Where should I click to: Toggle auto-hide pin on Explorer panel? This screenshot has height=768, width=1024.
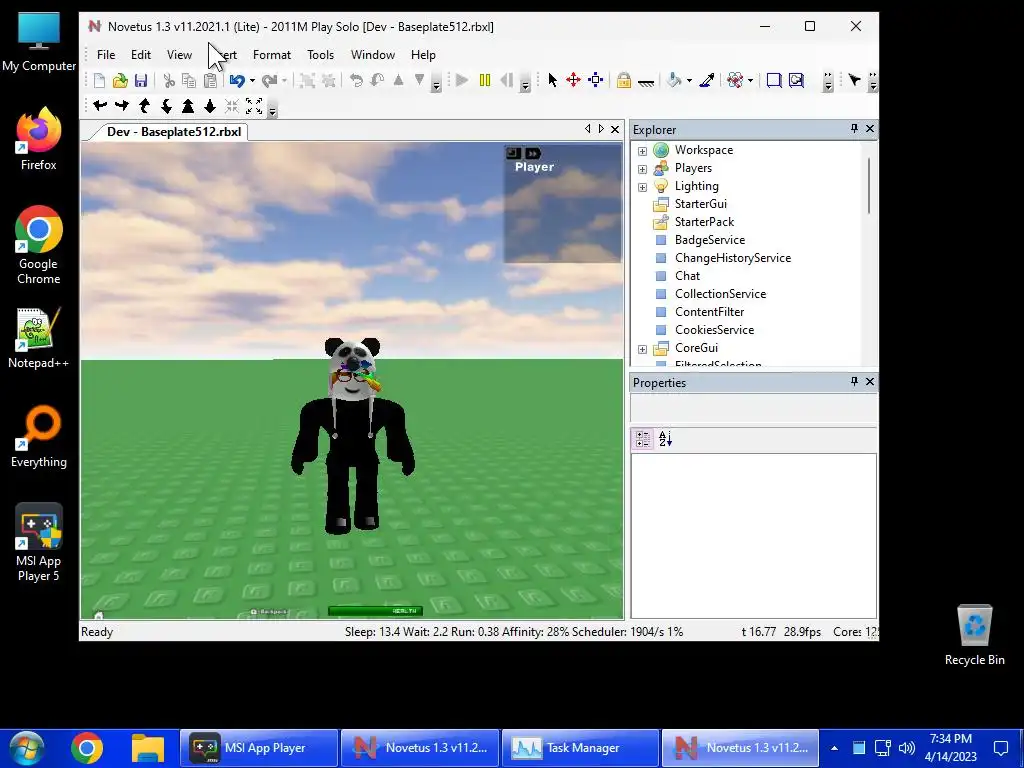854,129
